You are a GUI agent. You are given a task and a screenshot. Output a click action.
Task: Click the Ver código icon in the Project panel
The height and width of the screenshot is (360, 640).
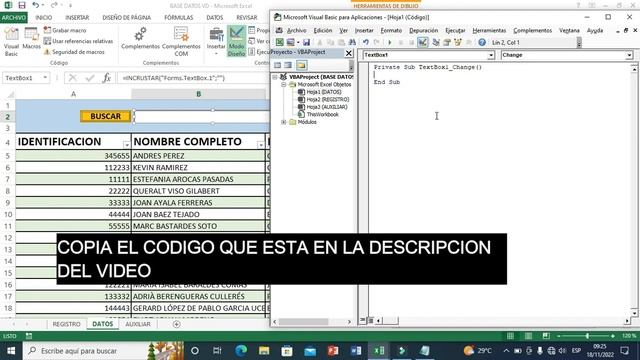[x=278, y=65]
